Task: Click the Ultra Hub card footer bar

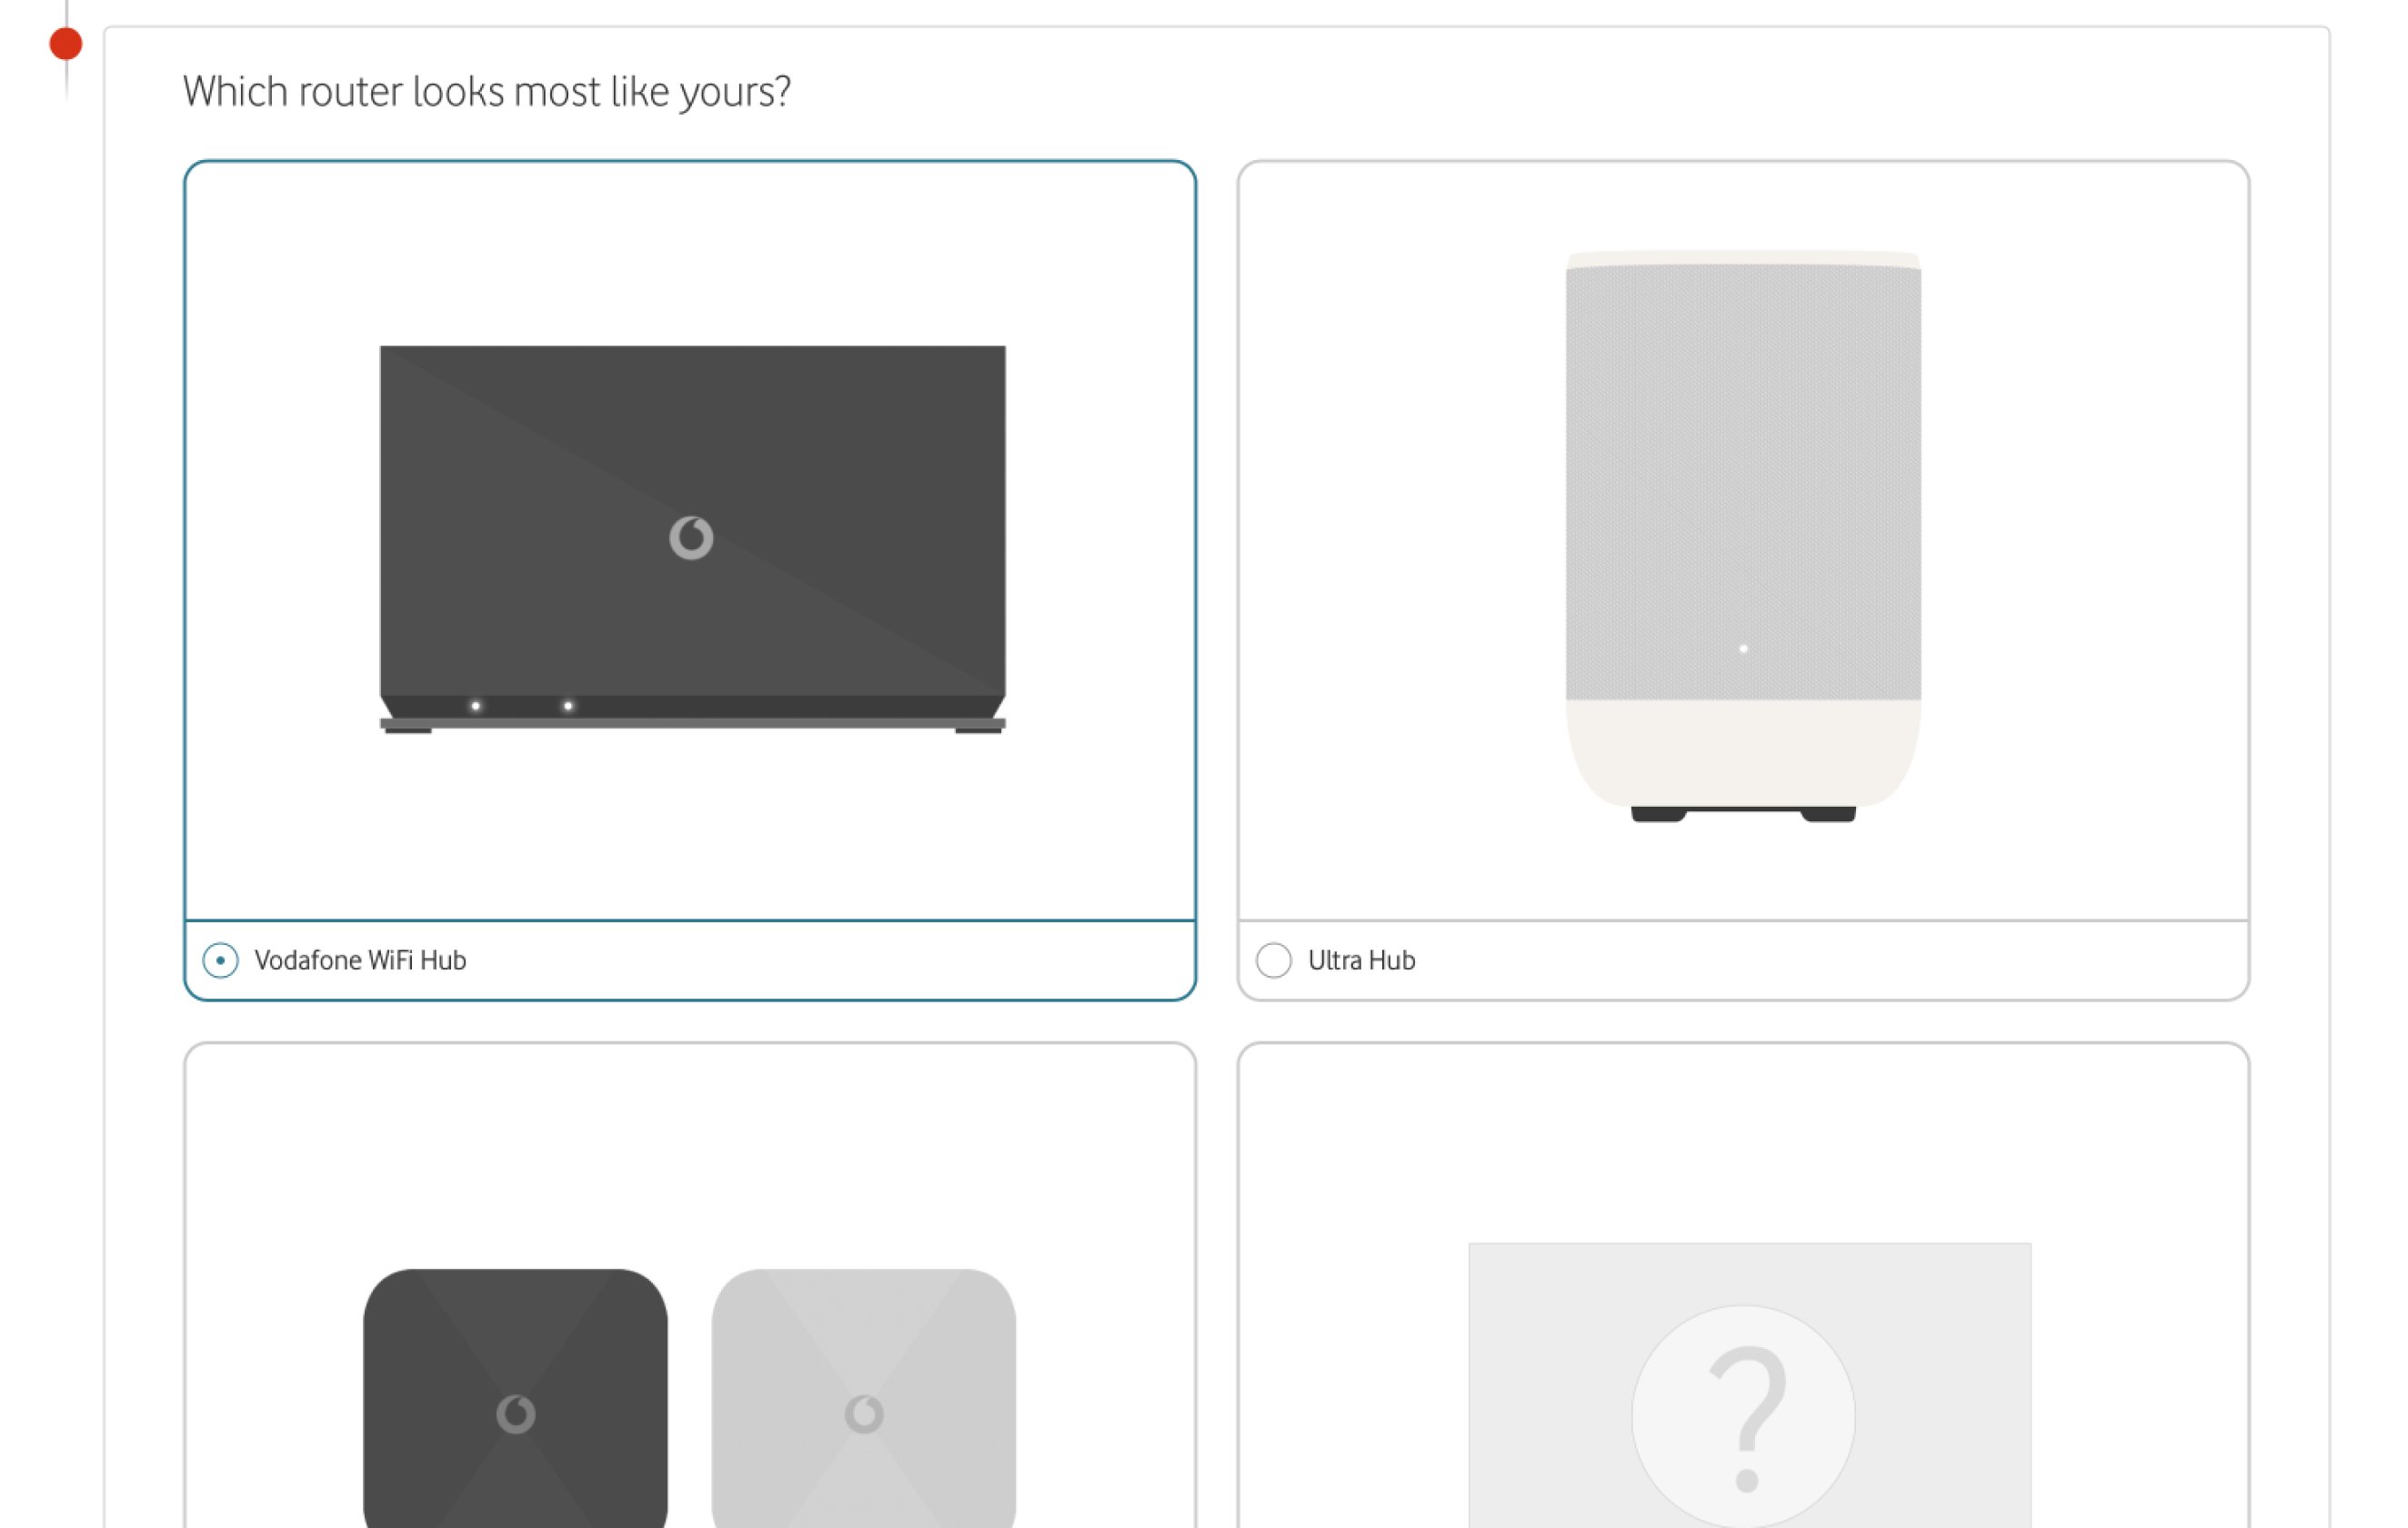Action: [x=1743, y=960]
